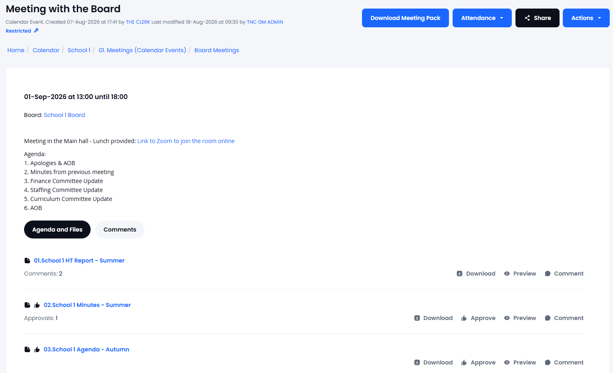
Task: Open TNC GM ADMIN user profile link
Action: pos(265,22)
